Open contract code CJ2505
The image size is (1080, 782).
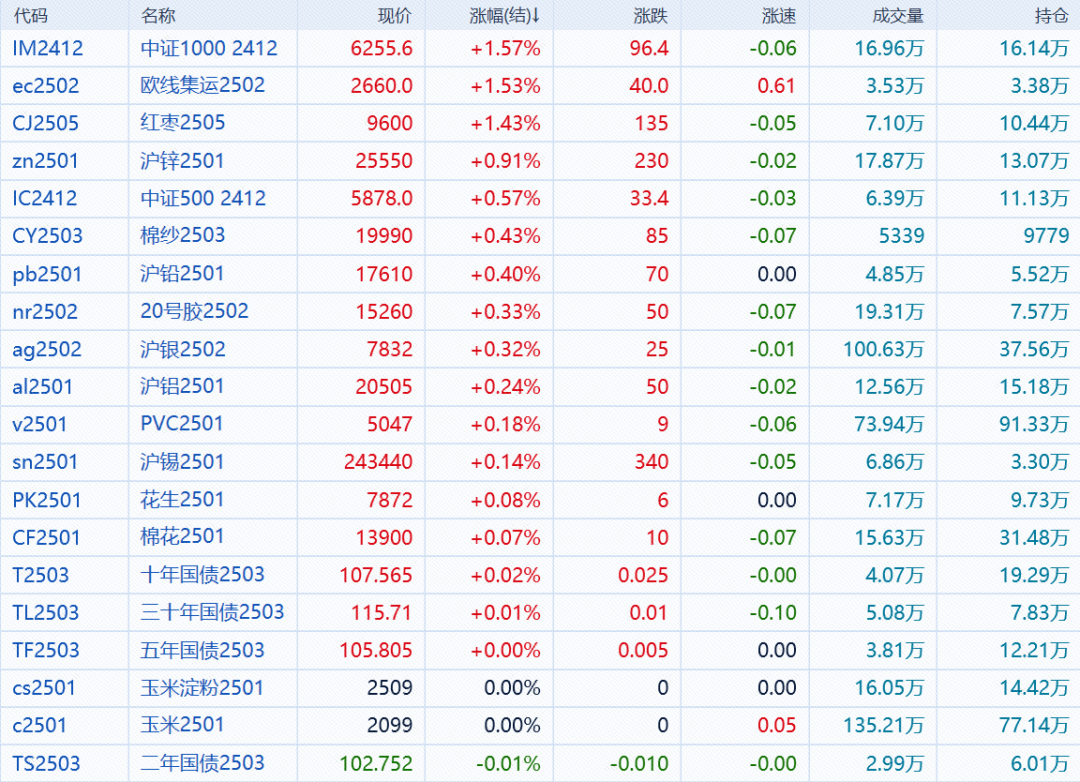[x=45, y=123]
